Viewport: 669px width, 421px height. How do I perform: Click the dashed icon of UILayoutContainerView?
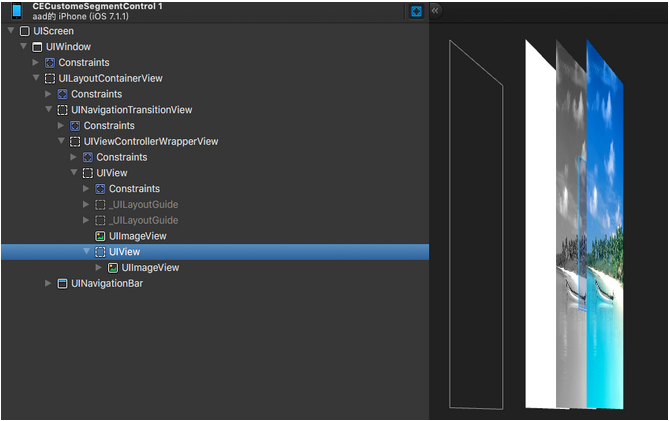[x=50, y=78]
